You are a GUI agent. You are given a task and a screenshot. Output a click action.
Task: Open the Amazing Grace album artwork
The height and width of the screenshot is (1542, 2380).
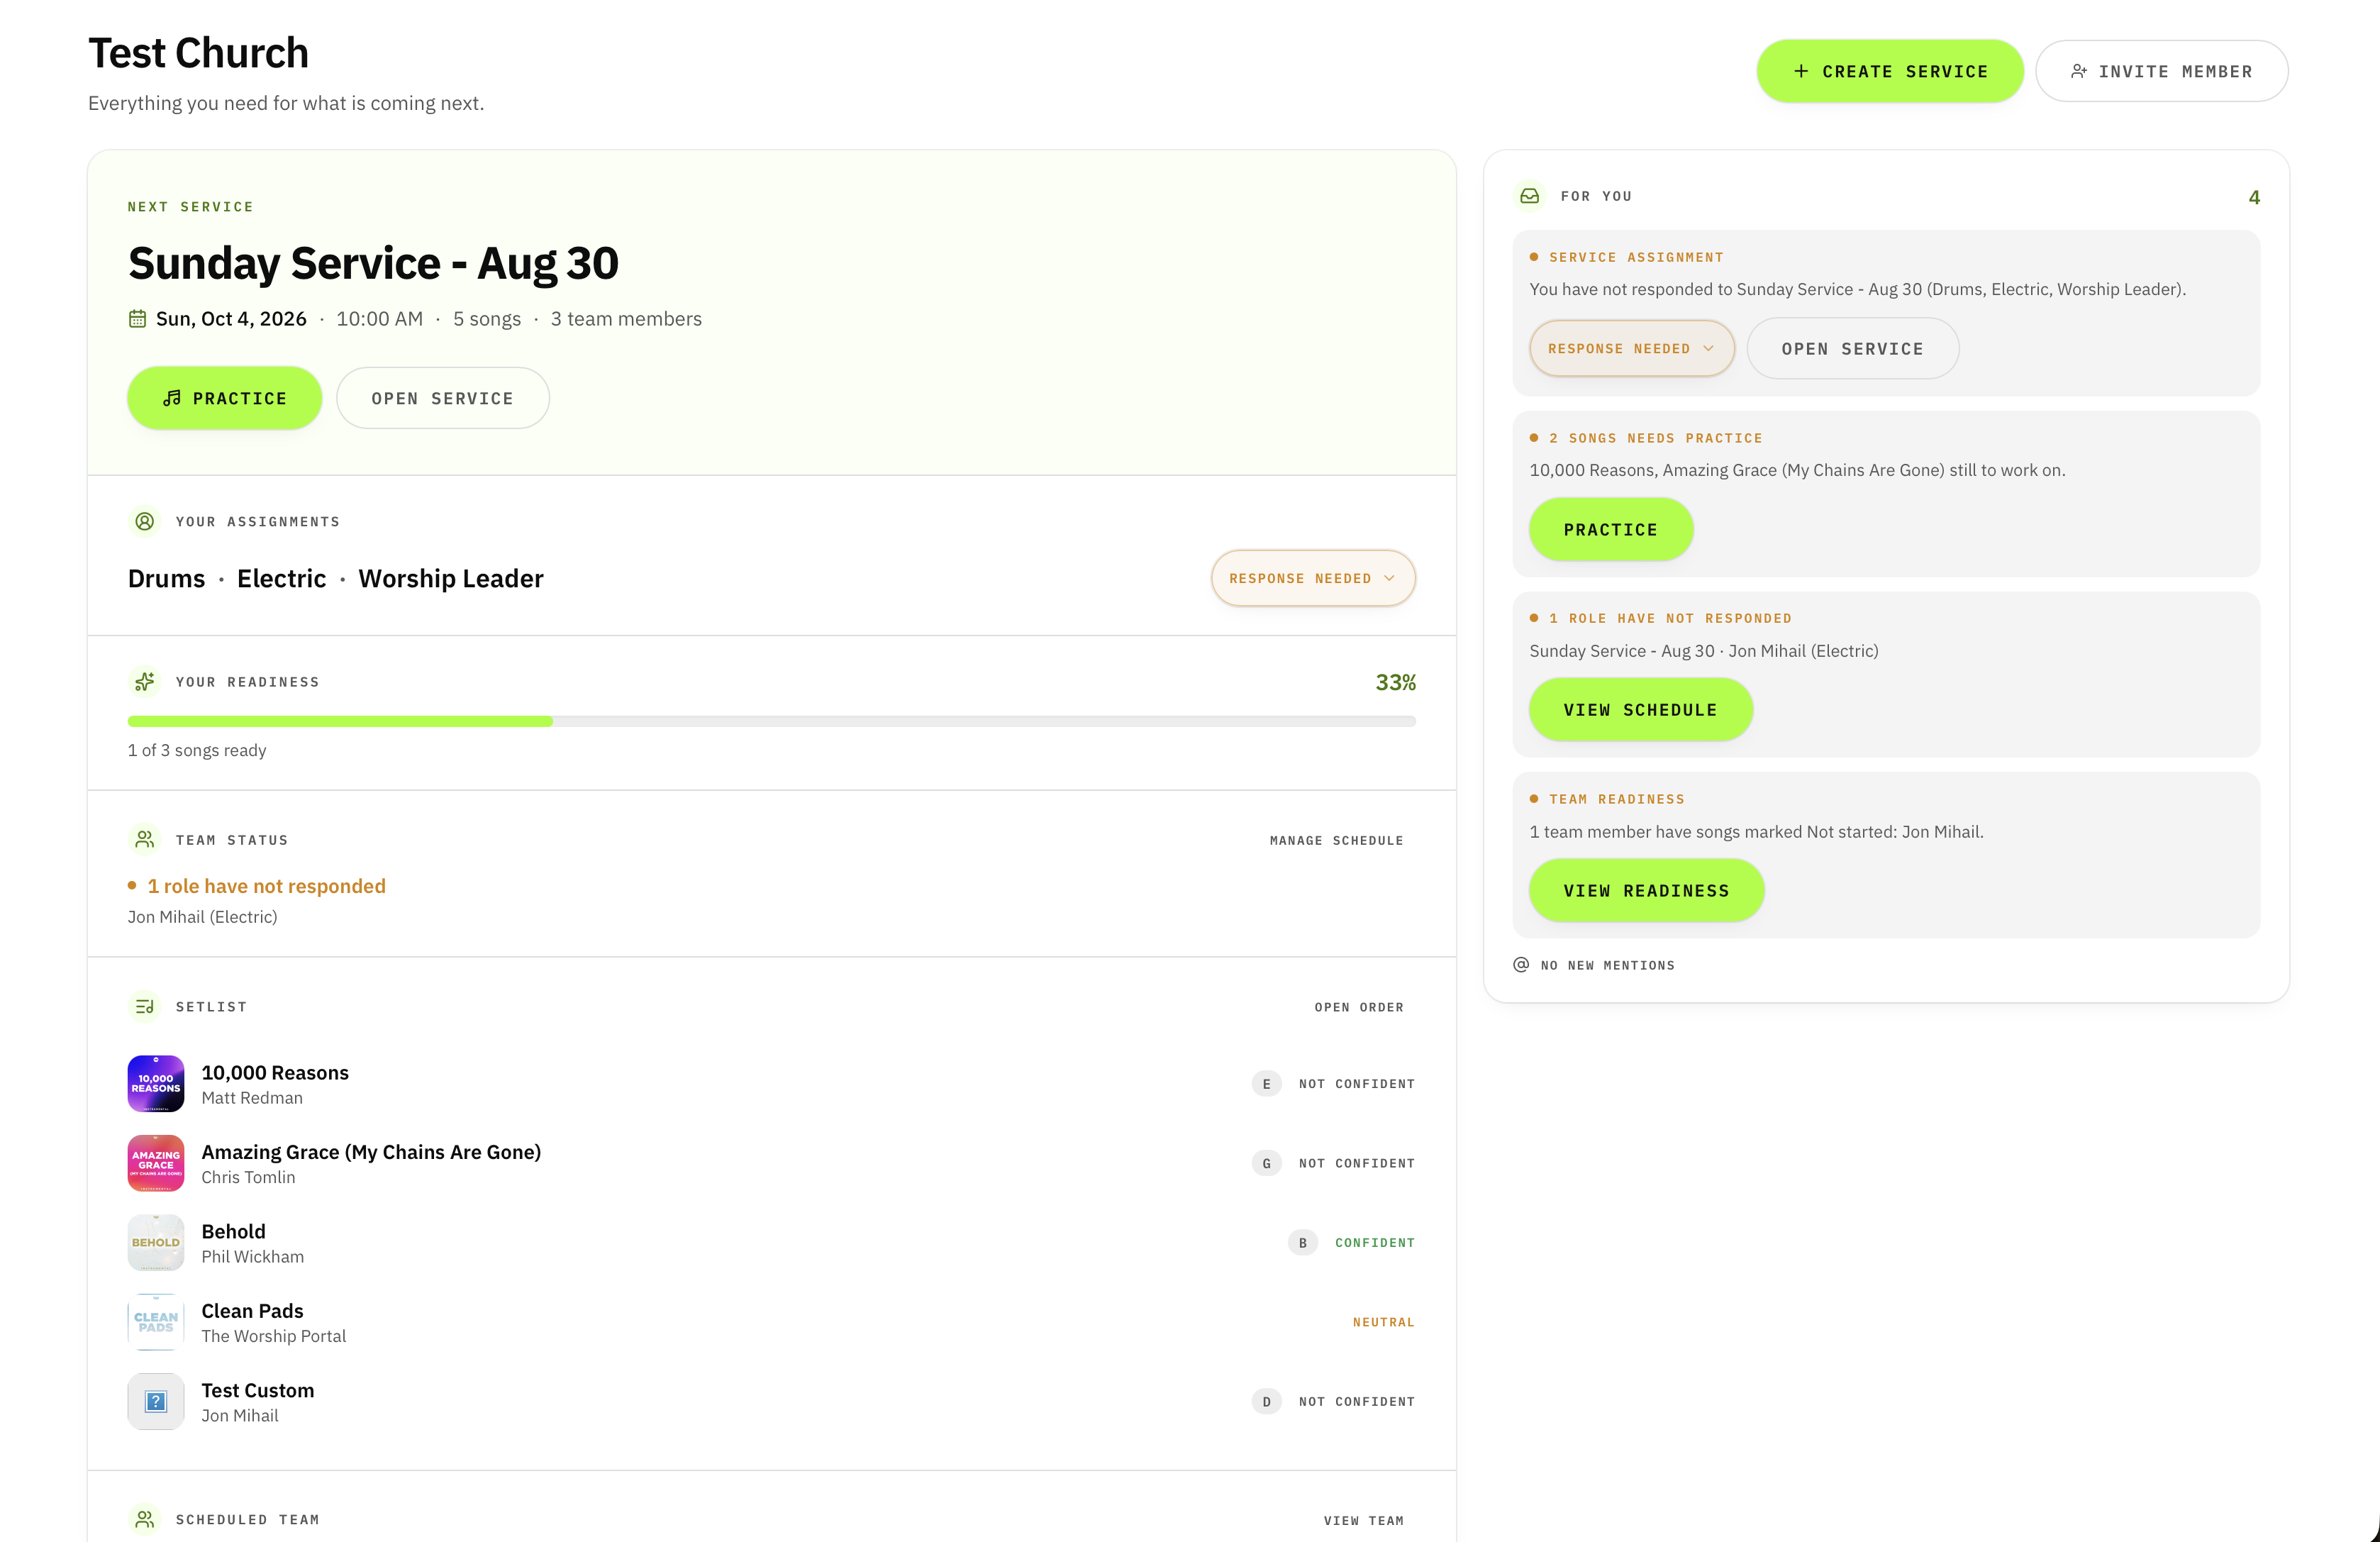[x=156, y=1163]
